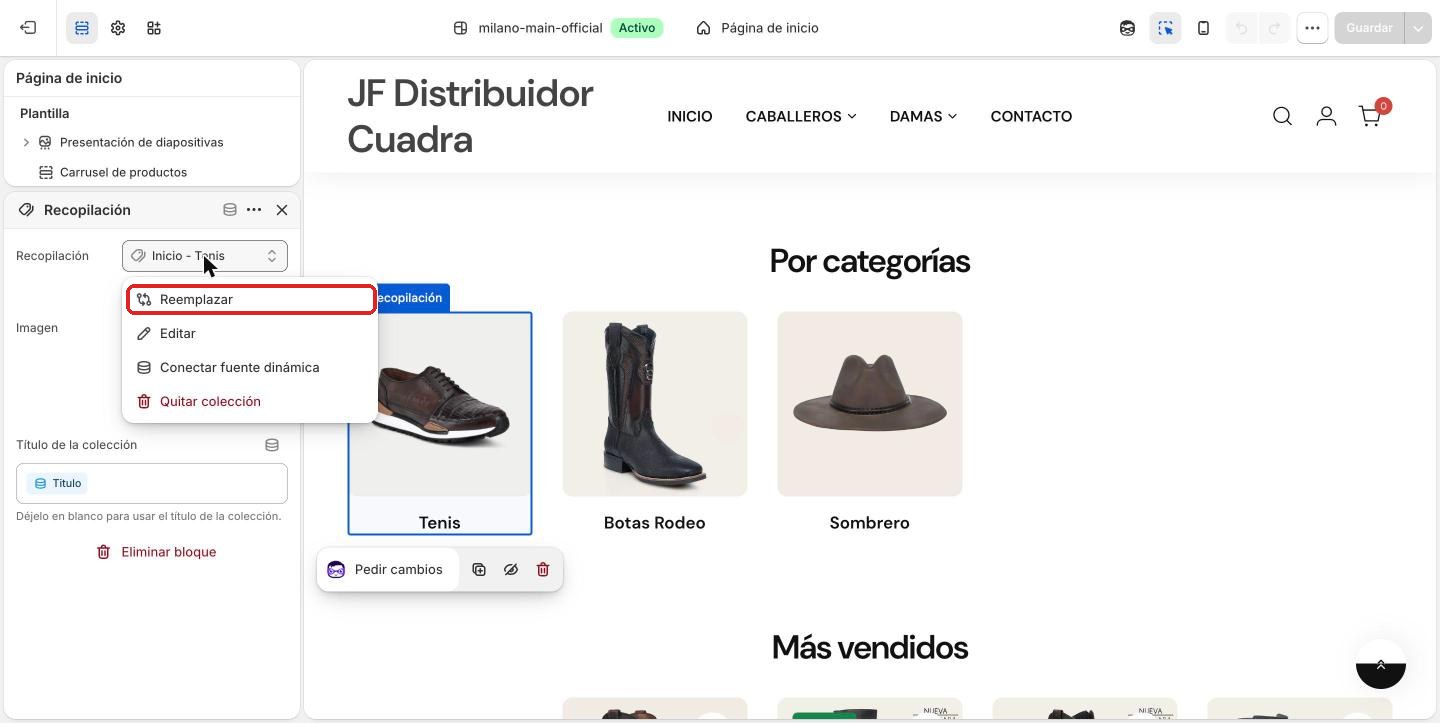Delete block via floating trash icon
Viewport: 1440px width, 723px height.
543,570
